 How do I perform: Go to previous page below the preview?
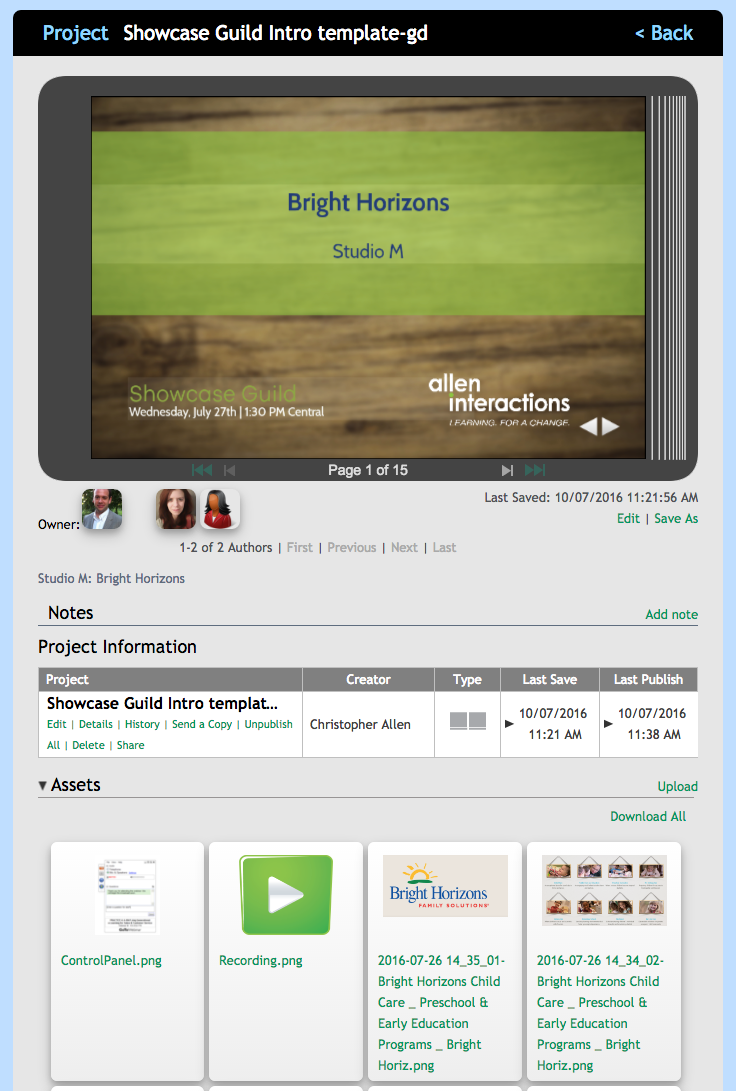point(229,470)
